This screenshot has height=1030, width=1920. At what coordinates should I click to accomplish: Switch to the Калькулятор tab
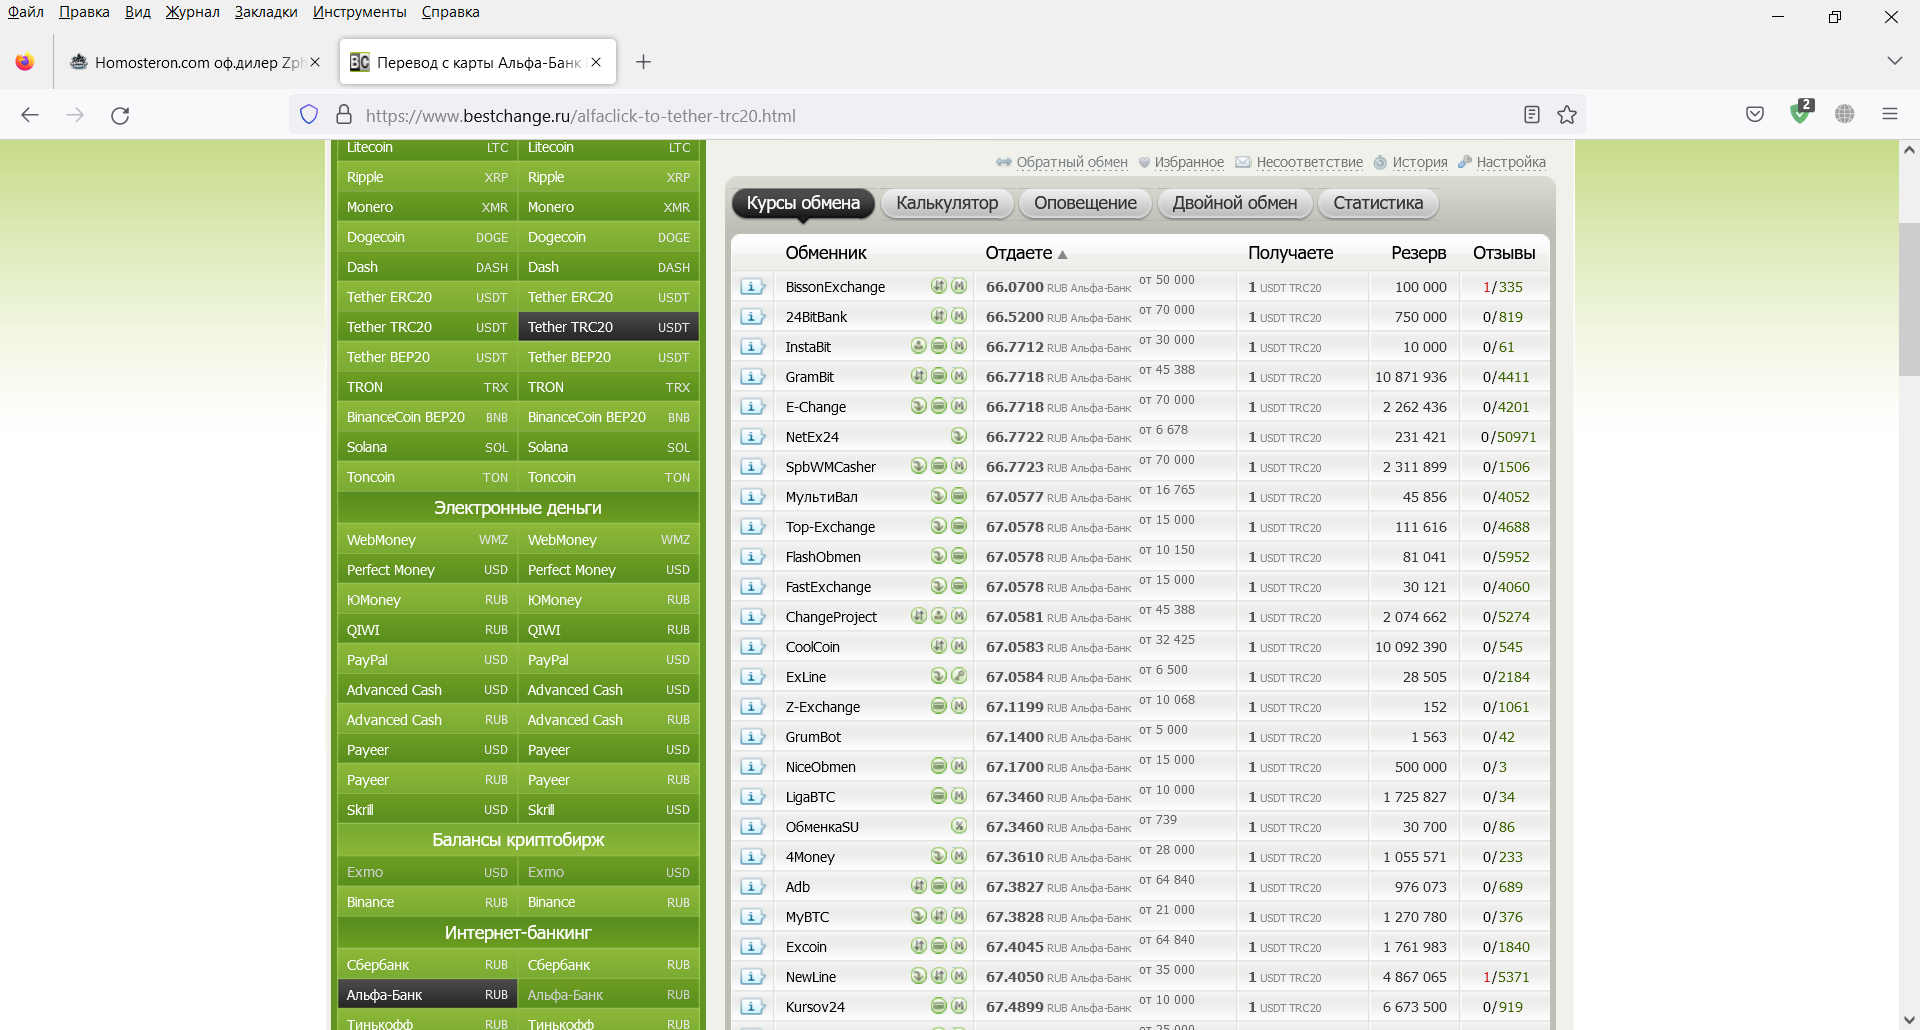click(x=946, y=203)
